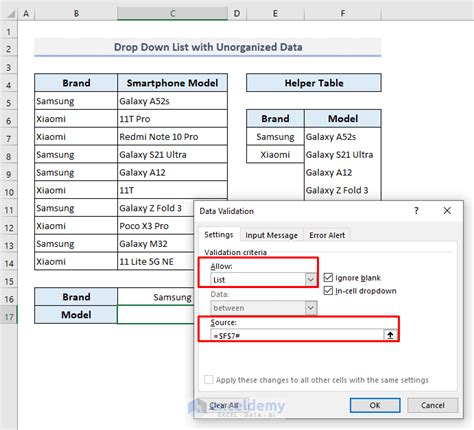Click the select-all corner triangle
Viewport: 474px width, 430px height.
[x=11, y=14]
